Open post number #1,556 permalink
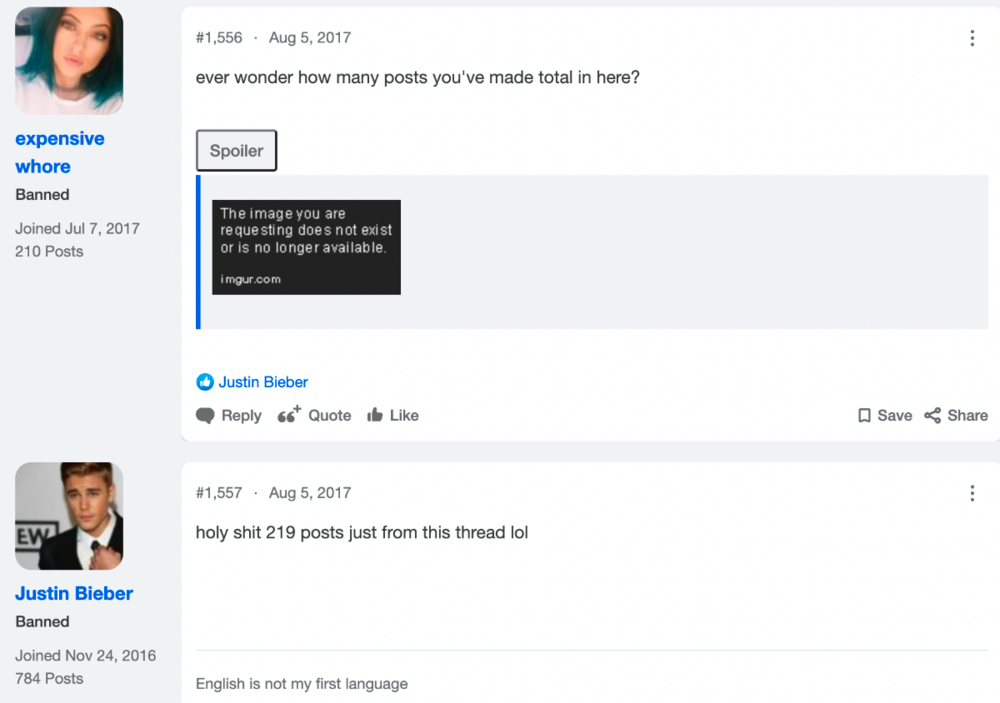This screenshot has width=1000, height=703. pyautogui.click(x=219, y=38)
